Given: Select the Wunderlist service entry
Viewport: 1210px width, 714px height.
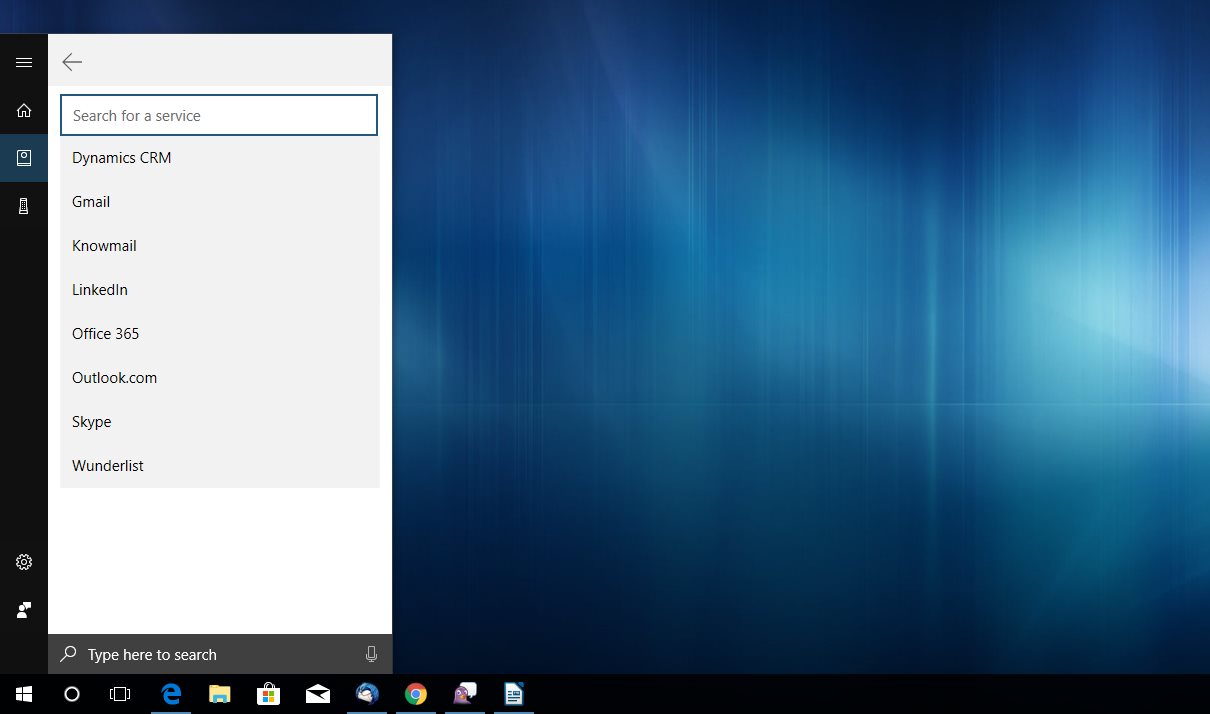Looking at the screenshot, I should 107,465.
